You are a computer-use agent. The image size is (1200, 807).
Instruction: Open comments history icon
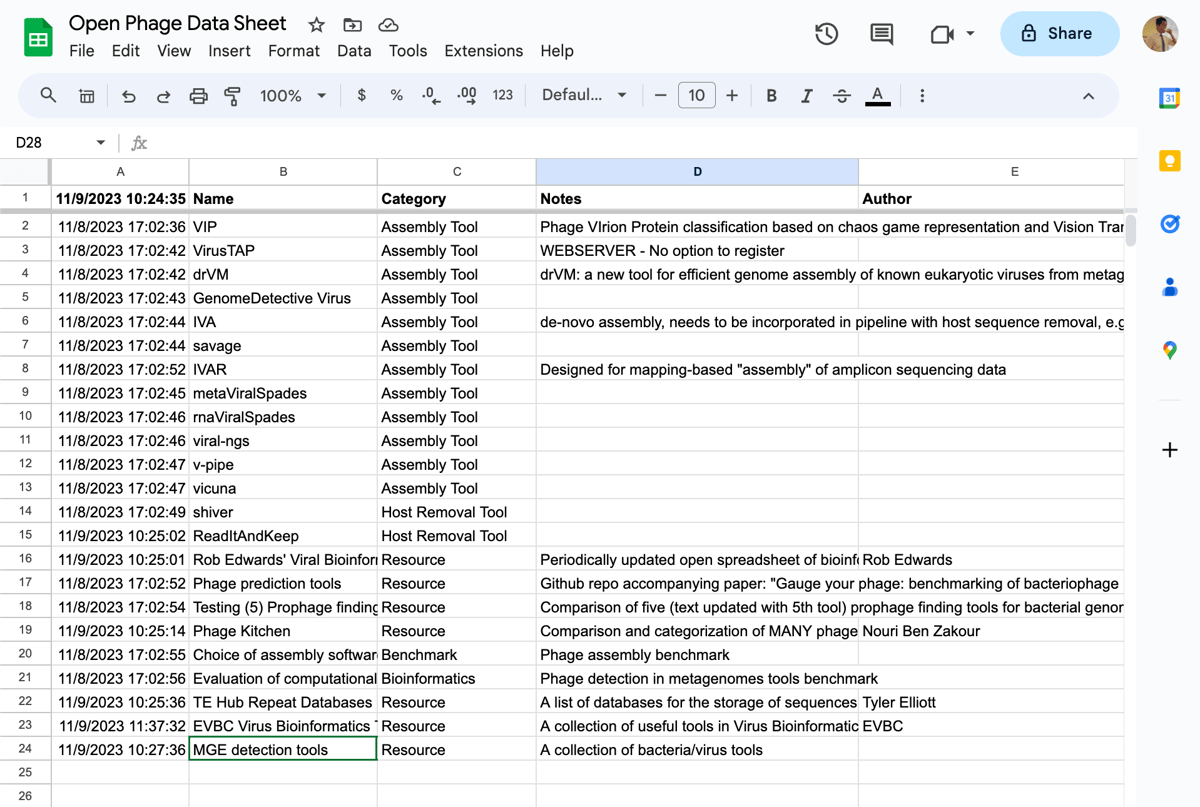click(882, 34)
